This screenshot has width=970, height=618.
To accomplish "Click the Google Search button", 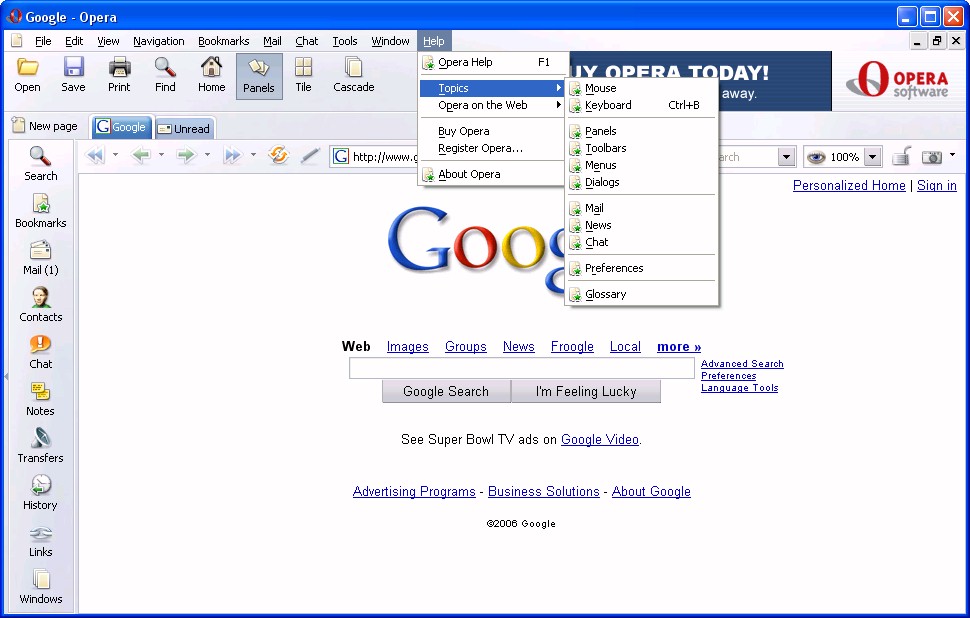I will (446, 391).
